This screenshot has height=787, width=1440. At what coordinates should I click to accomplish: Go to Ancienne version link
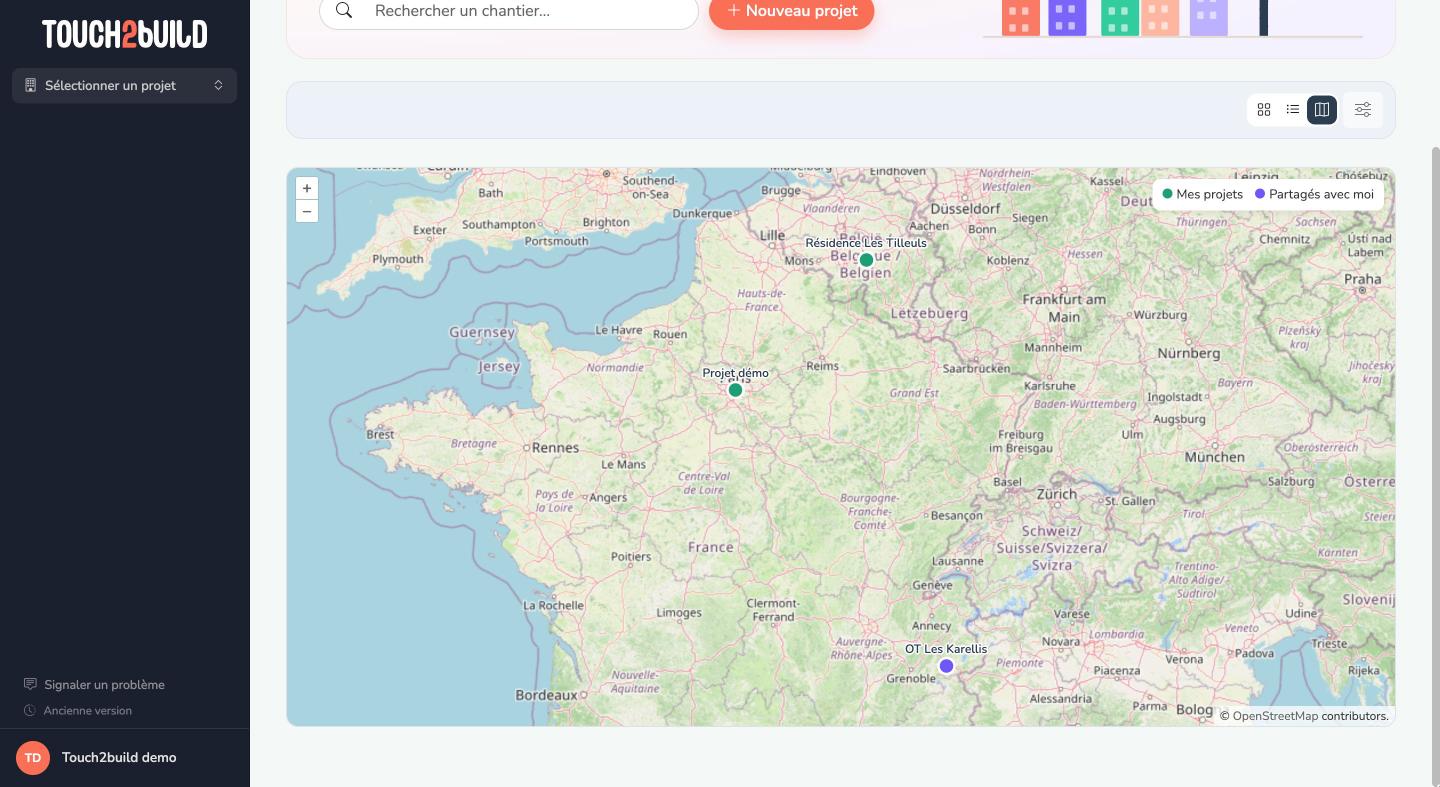[x=78, y=711]
